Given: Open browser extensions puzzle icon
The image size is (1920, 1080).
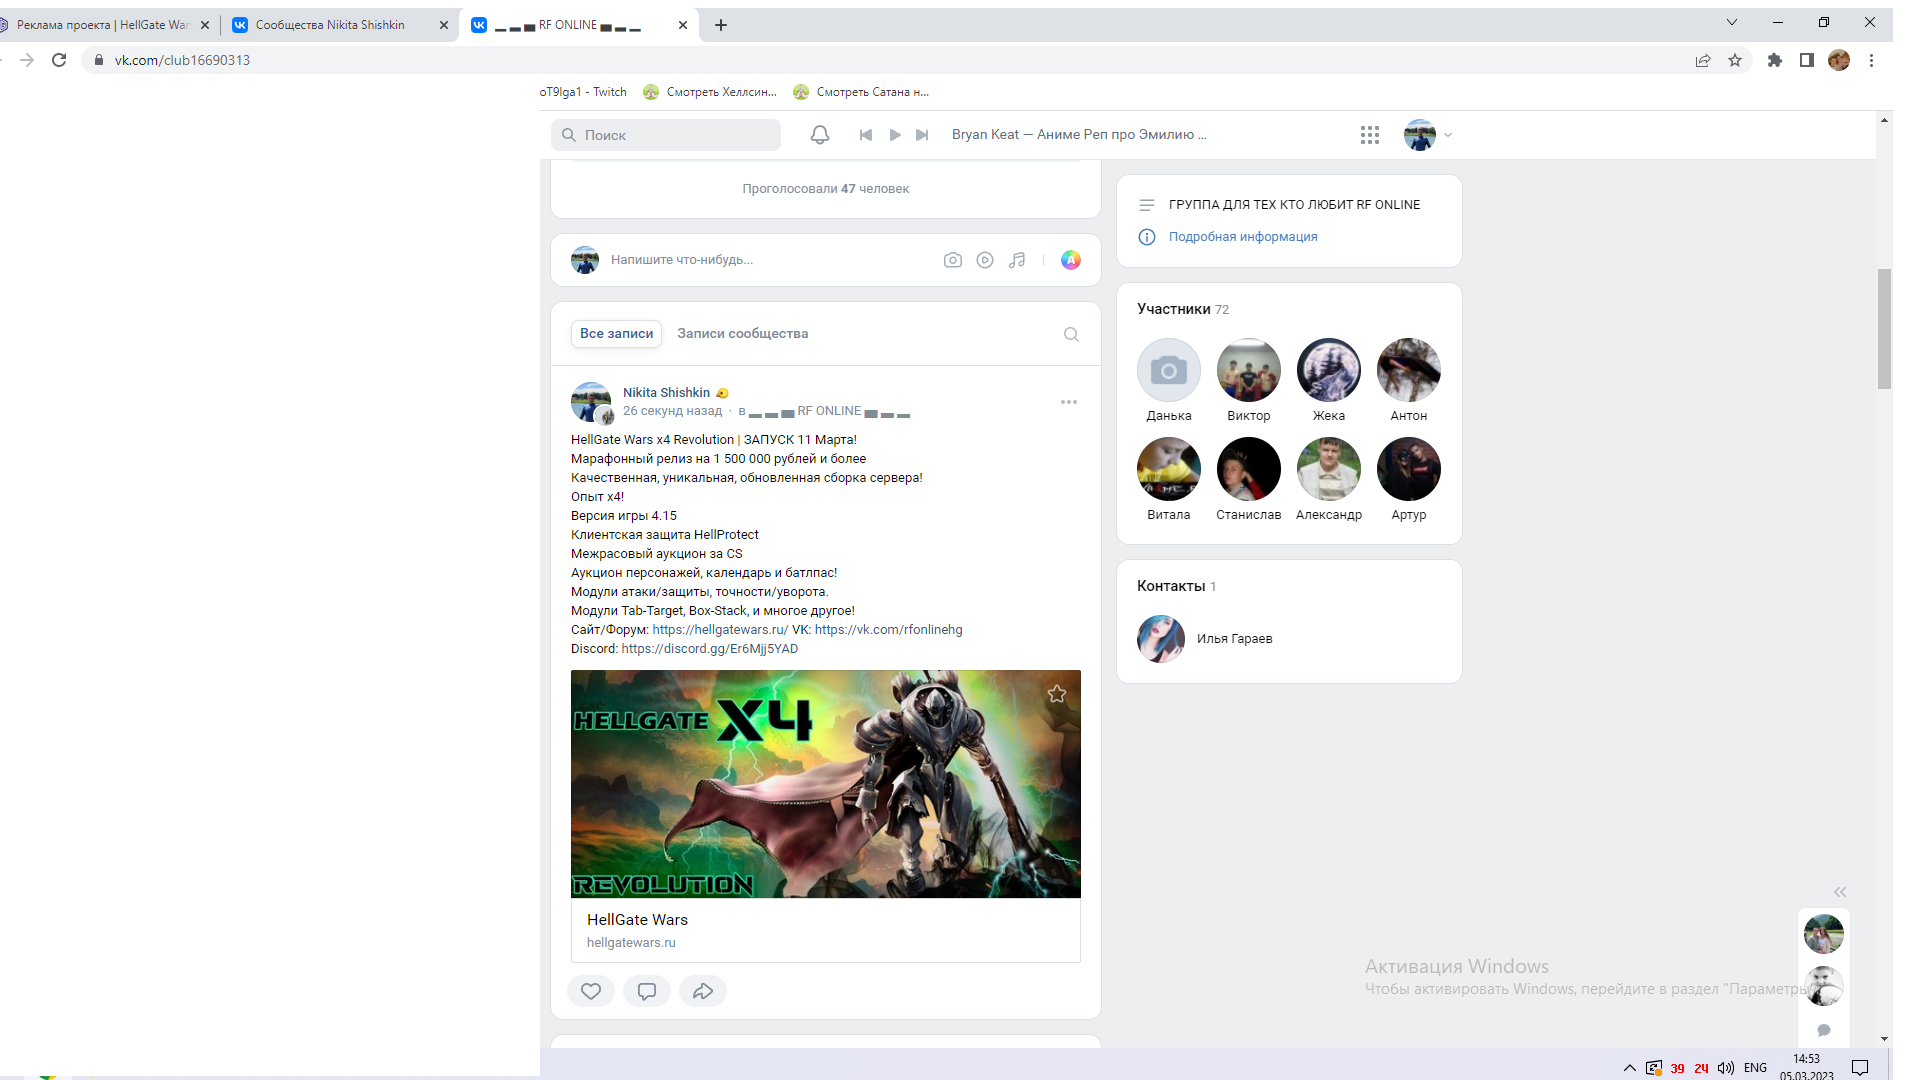Looking at the screenshot, I should 1775,60.
